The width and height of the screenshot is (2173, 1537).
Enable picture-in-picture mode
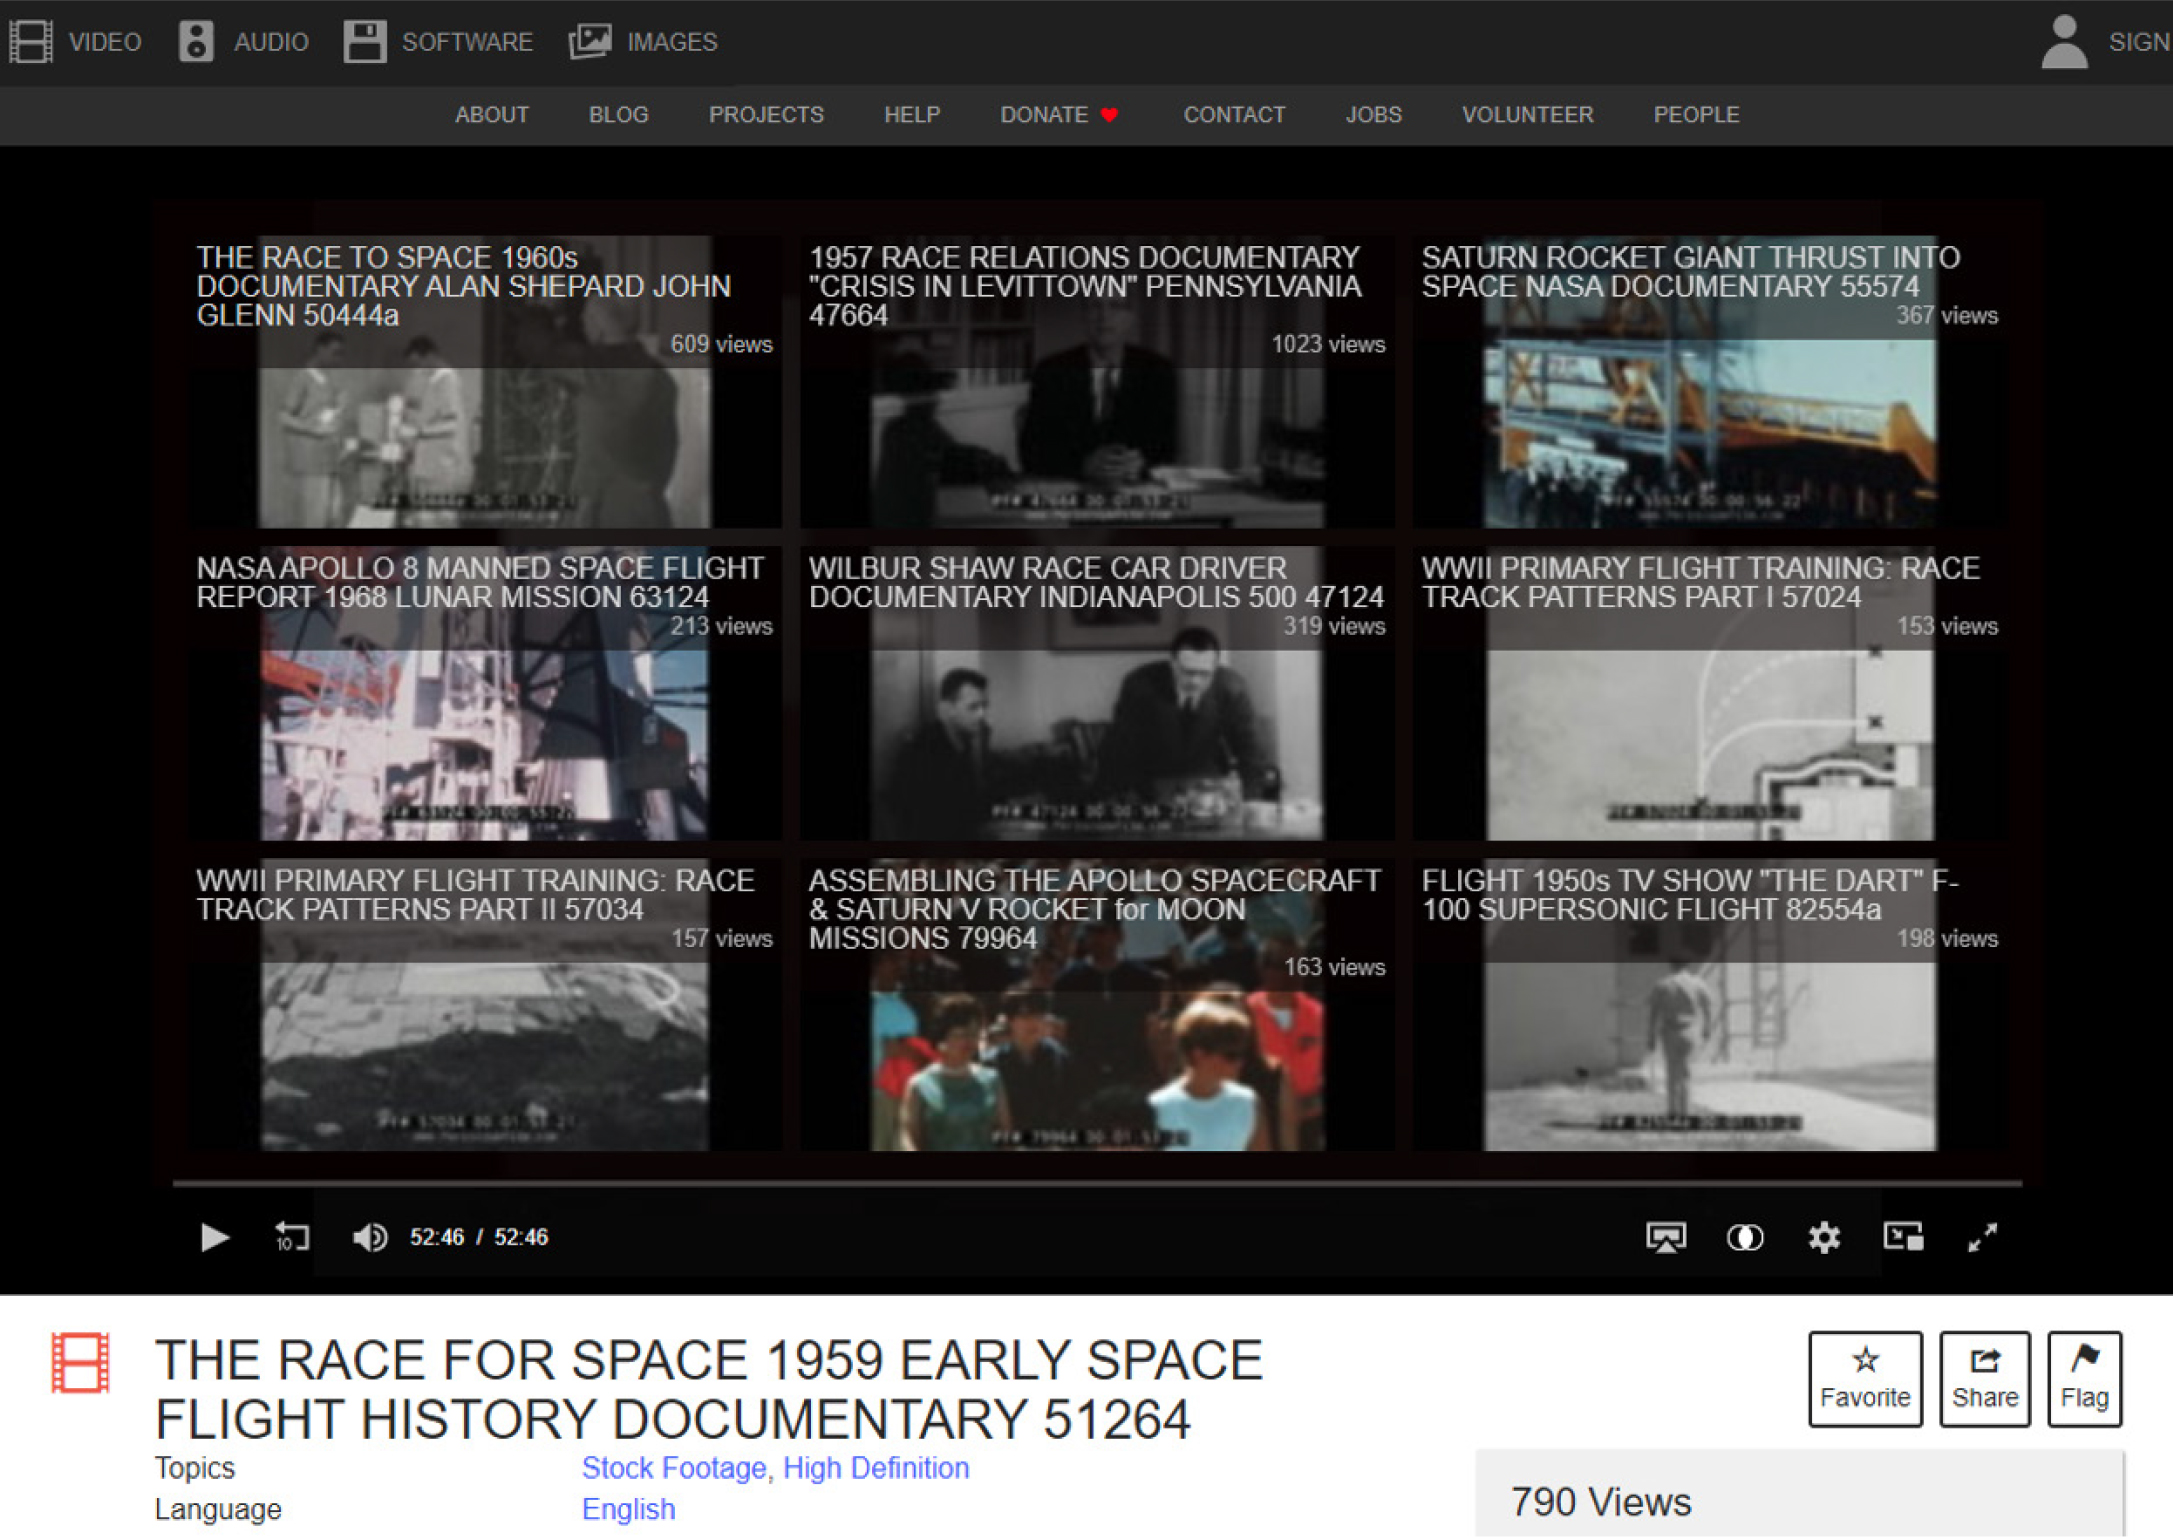pyautogui.click(x=1903, y=1238)
